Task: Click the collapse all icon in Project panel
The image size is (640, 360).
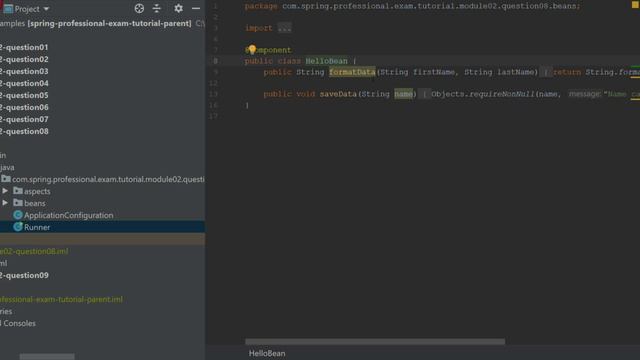Action: [157, 9]
